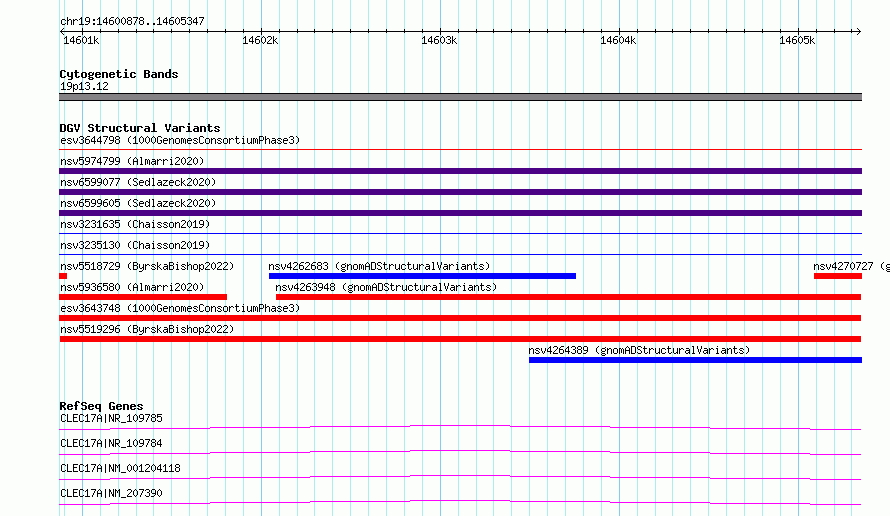Open variant nsv5519296 (ByrskaBishop2022) label
Screen dimensions: 890x516
tap(147, 329)
